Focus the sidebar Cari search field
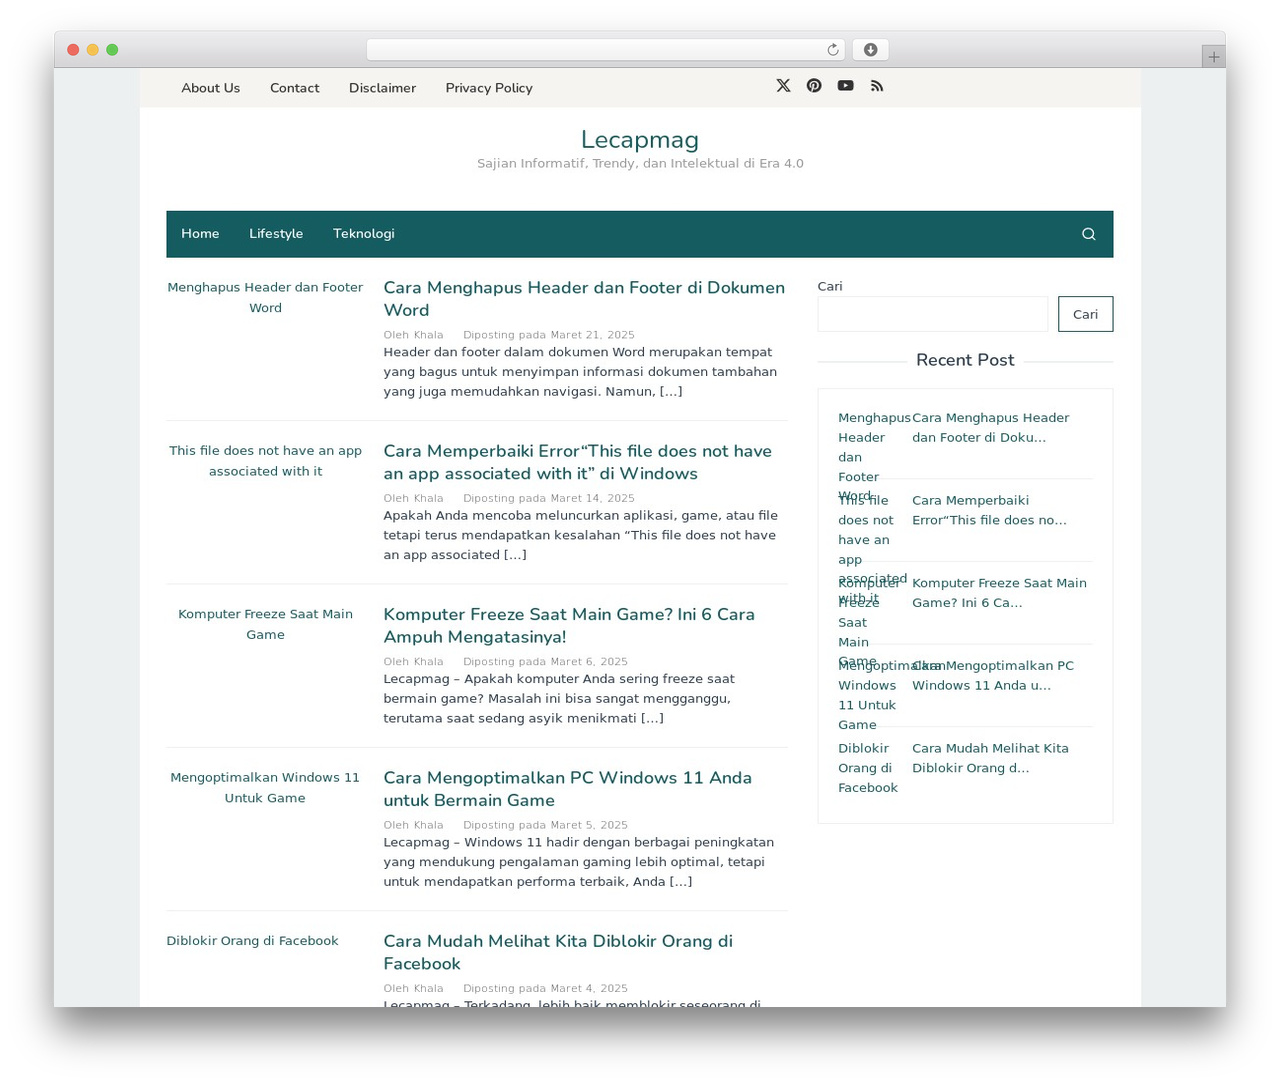The width and height of the screenshot is (1280, 1084). coord(933,314)
